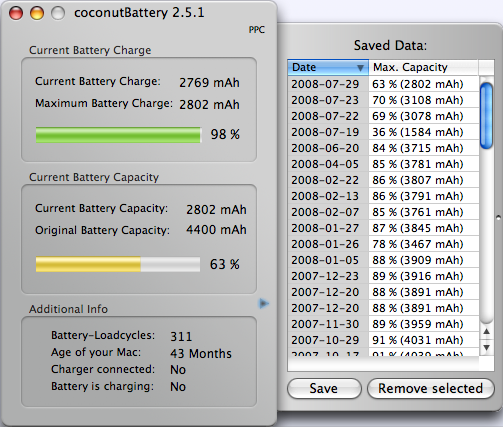Image resolution: width=503 pixels, height=427 pixels.
Task: Select the 2007-11-30 saved entry
Action: [x=383, y=324]
